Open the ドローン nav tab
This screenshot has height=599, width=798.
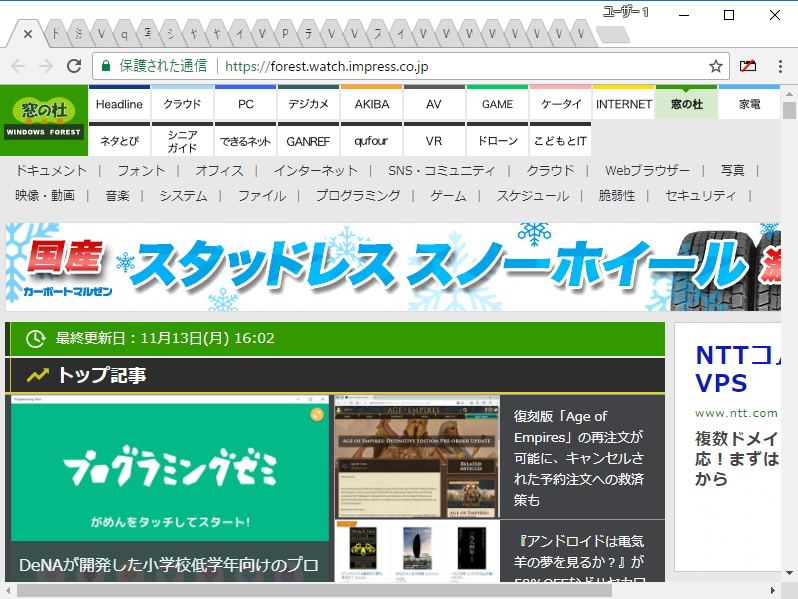tap(497, 140)
